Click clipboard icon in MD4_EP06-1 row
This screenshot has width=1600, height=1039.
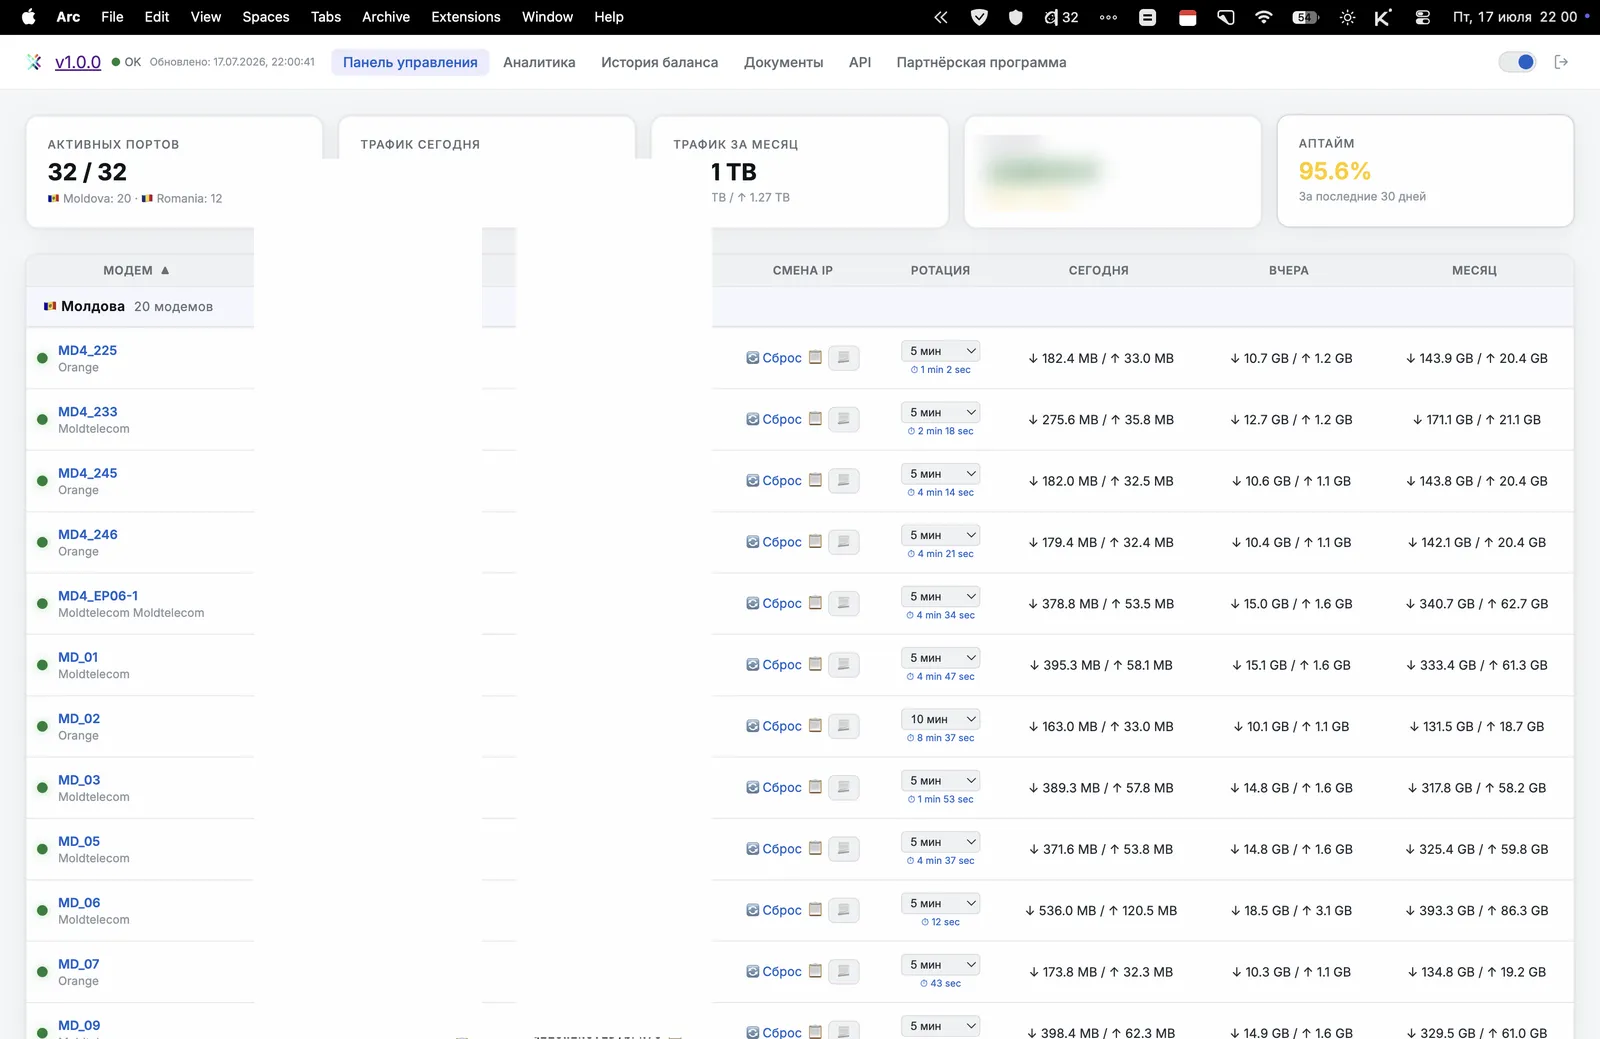click(815, 603)
